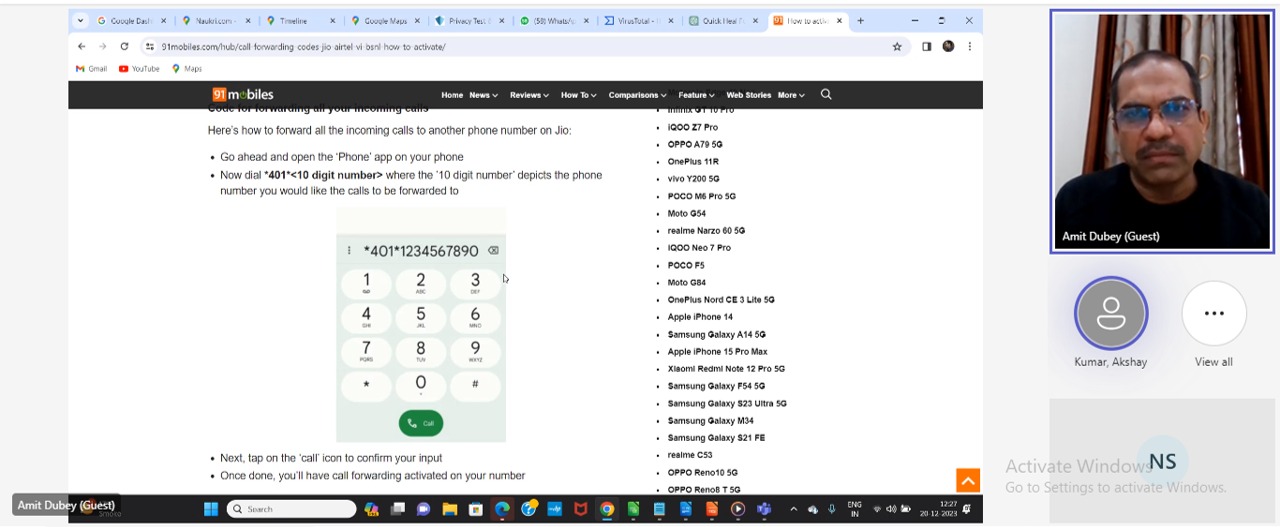Click the Windows taskbar Search box

click(x=291, y=509)
